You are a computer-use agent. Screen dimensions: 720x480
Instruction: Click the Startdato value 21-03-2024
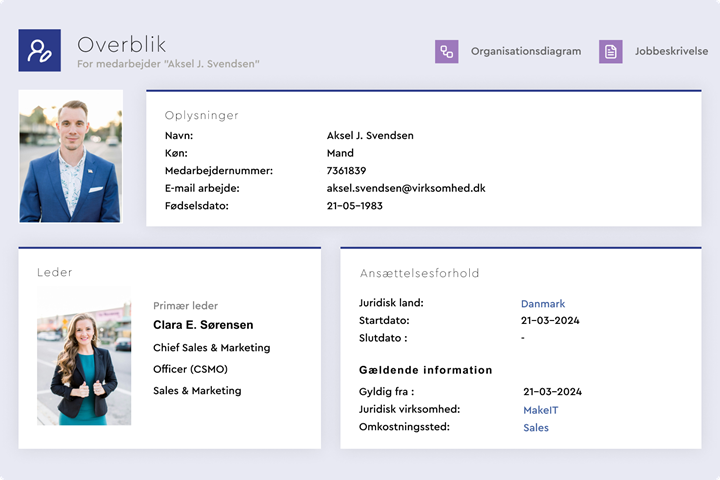click(x=550, y=321)
